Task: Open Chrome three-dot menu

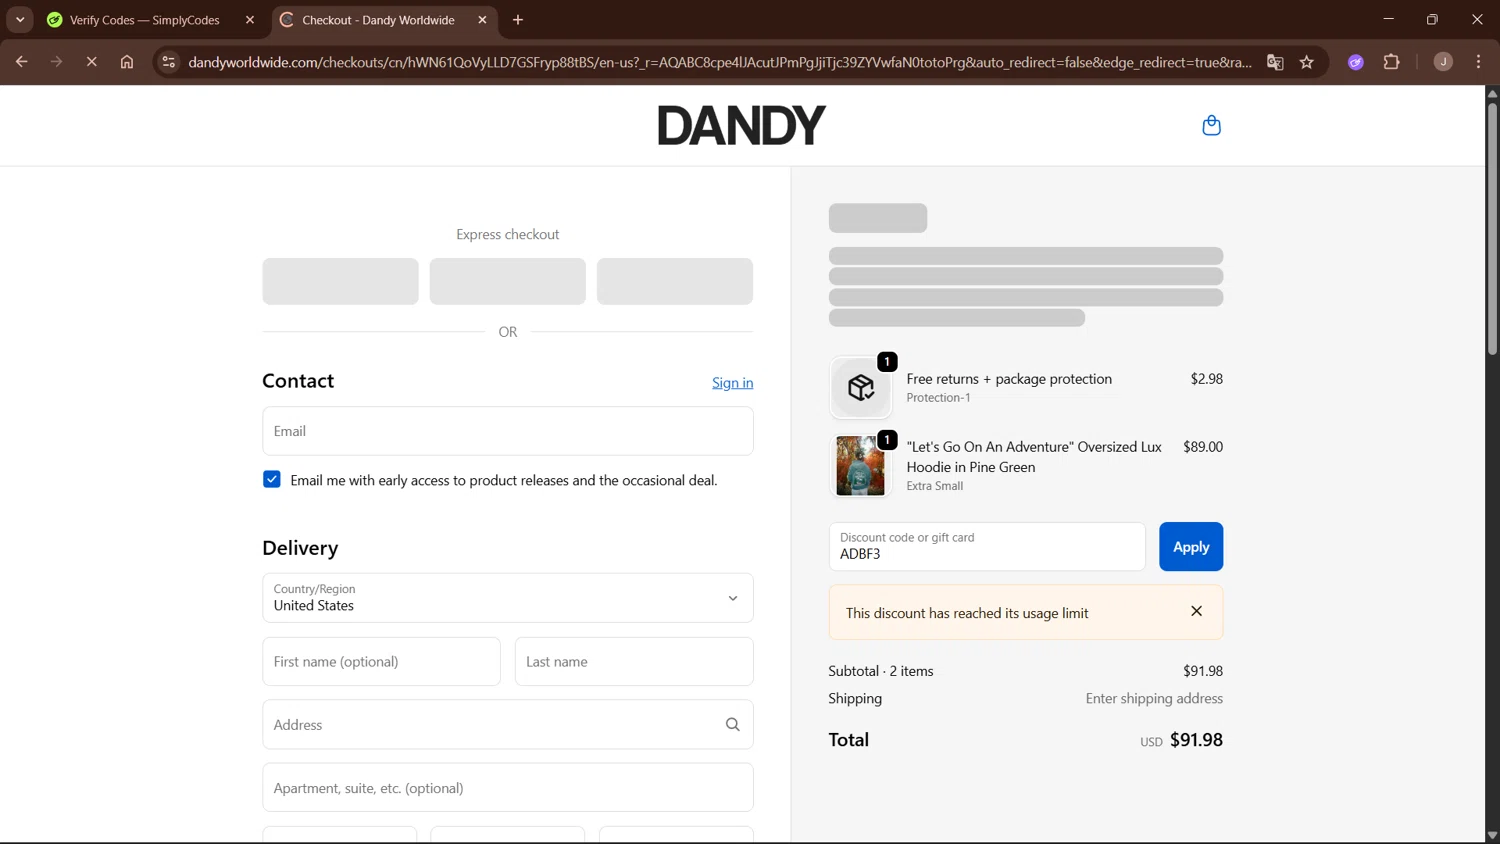Action: [x=1478, y=62]
